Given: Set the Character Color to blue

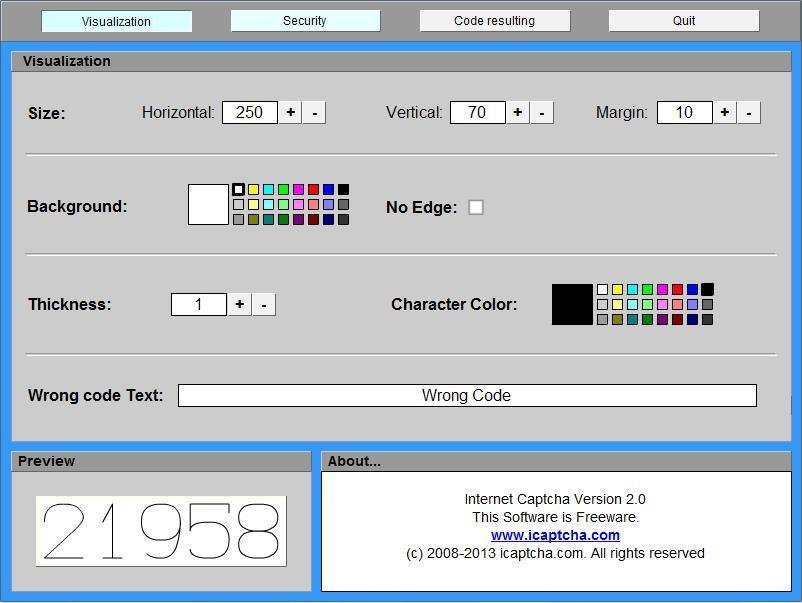Looking at the screenshot, I should pyautogui.click(x=692, y=289).
